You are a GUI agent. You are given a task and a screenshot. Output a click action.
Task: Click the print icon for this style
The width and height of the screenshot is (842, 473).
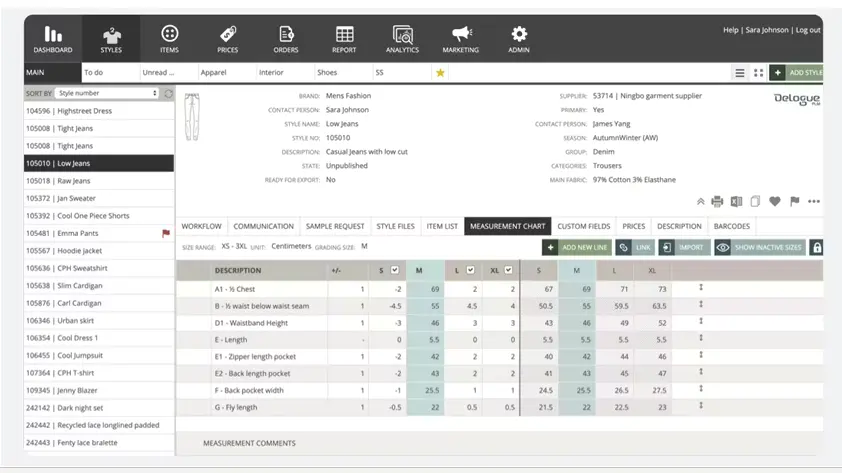click(717, 202)
